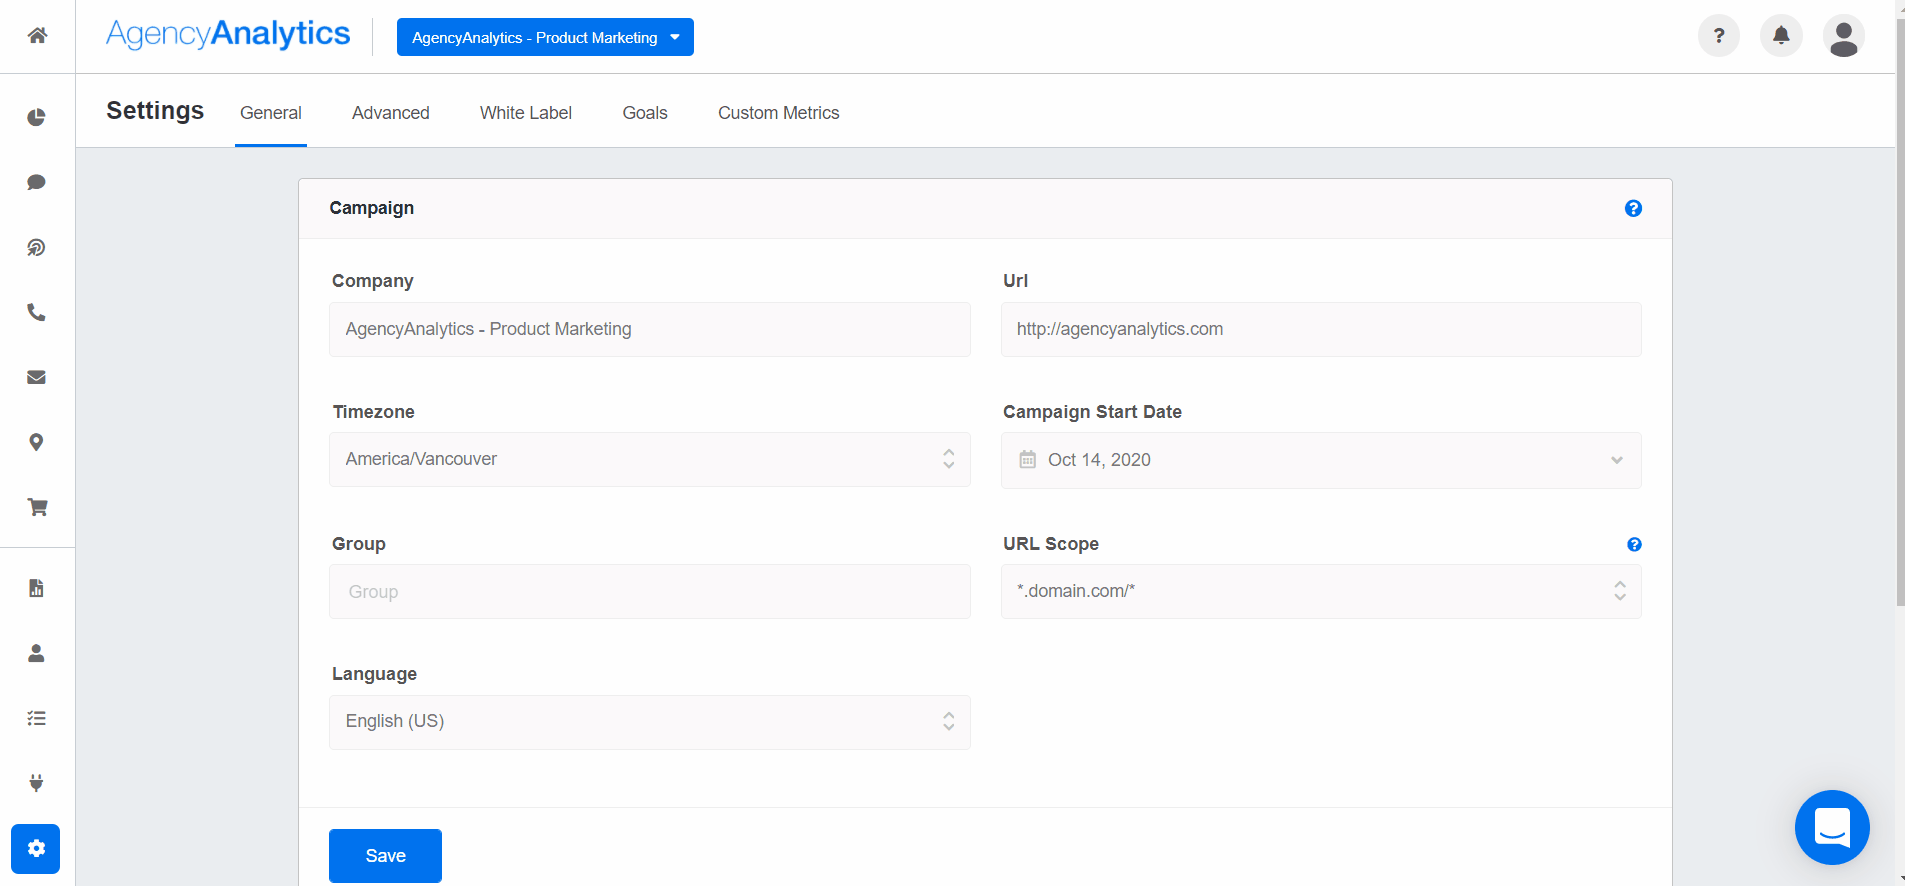Open the Language English (US) dropdown
This screenshot has width=1905, height=886.
(x=649, y=722)
